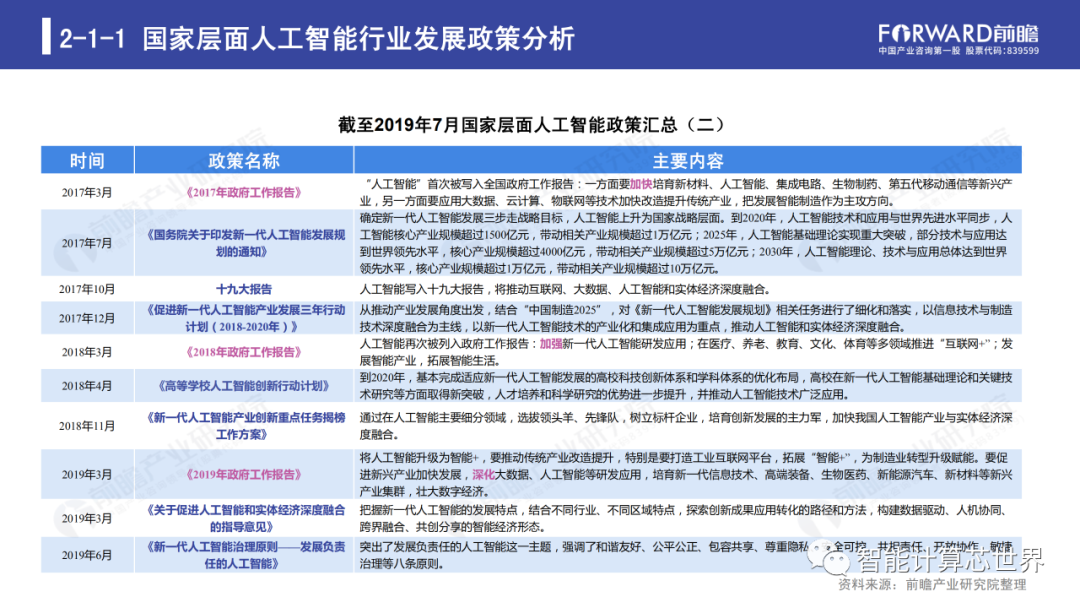Click the content starting 确定新一代人工智能发展三步走战略目标
Image resolution: width=1080 pixels, height=608 pixels.
point(686,243)
